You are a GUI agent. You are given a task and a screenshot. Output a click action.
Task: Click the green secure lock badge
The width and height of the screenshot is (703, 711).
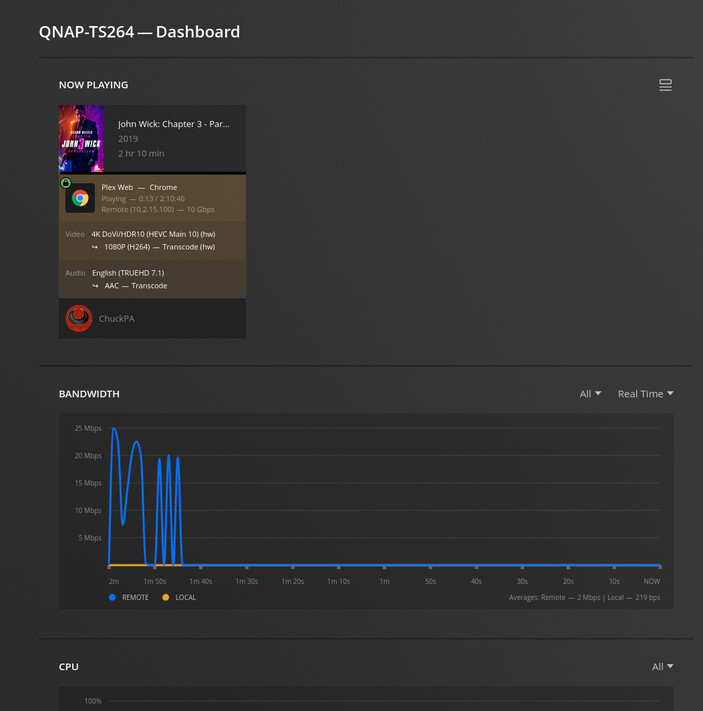66,183
